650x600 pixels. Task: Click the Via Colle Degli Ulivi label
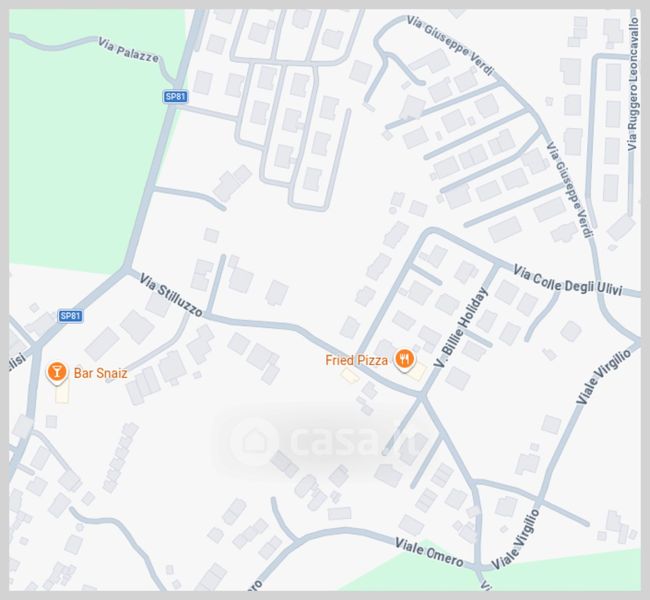click(x=568, y=281)
